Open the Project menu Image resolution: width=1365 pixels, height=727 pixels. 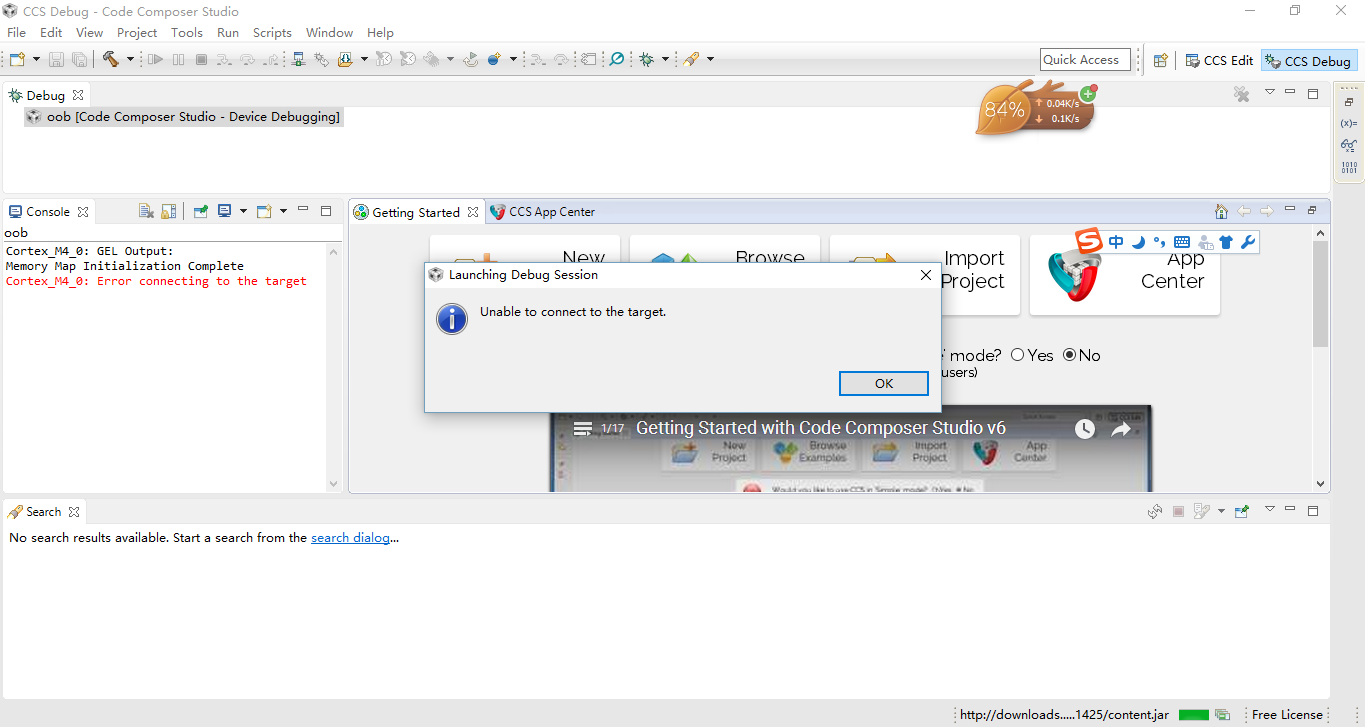(137, 32)
